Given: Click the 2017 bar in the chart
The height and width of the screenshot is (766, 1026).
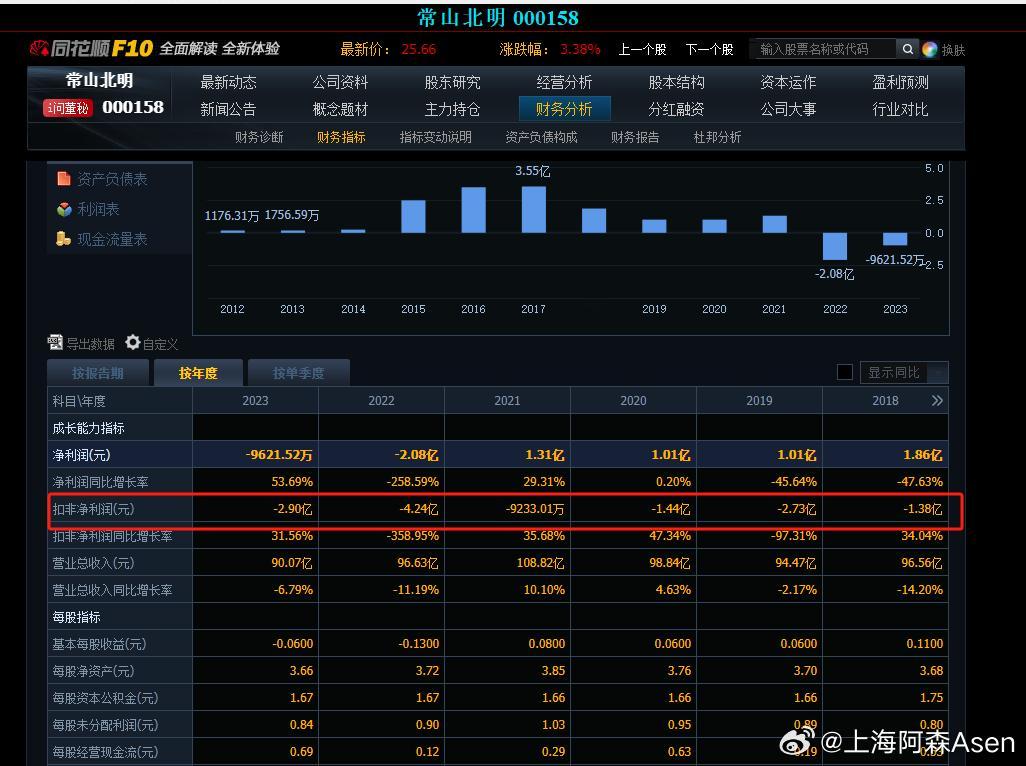Looking at the screenshot, I should point(534,210).
